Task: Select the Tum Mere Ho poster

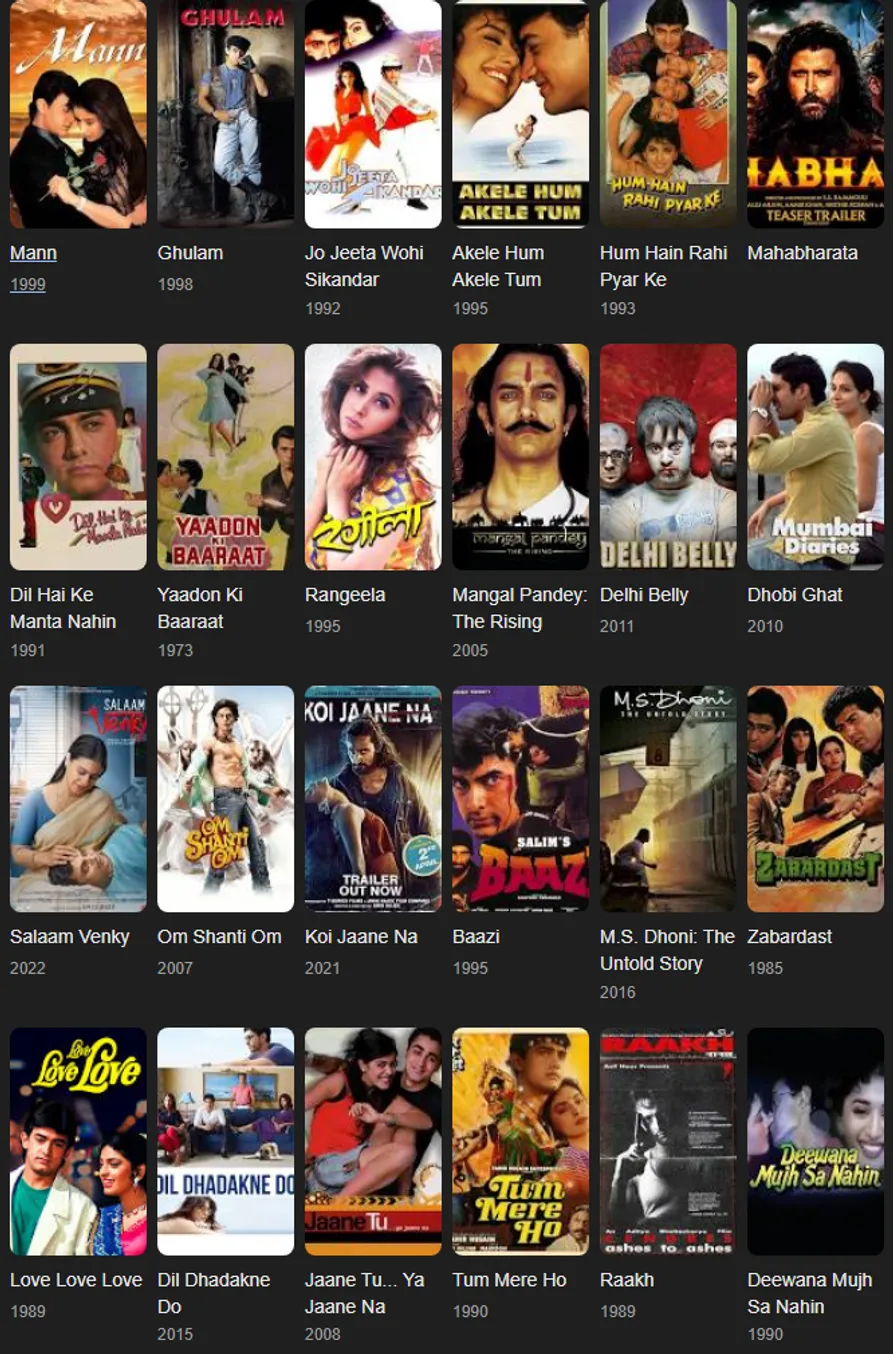Action: (x=521, y=1141)
